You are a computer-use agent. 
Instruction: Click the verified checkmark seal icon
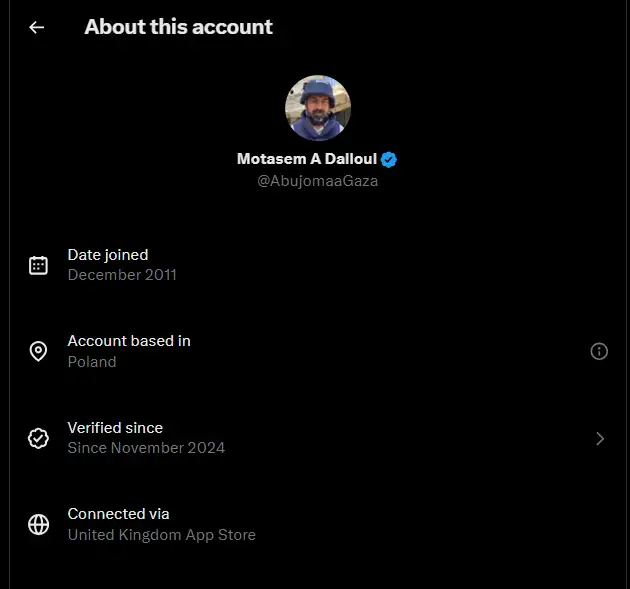point(38,438)
